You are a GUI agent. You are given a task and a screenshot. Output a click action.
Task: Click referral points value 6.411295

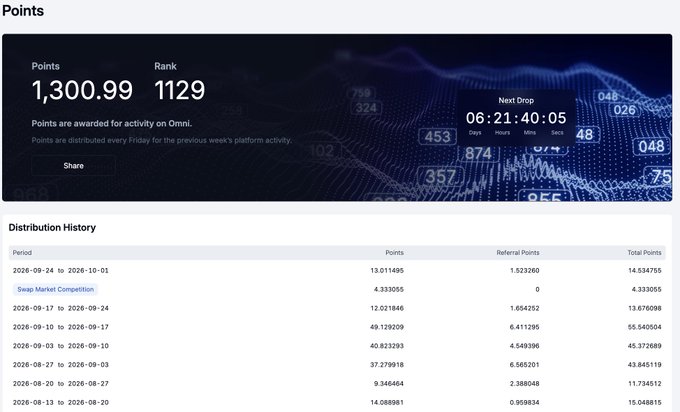point(524,327)
